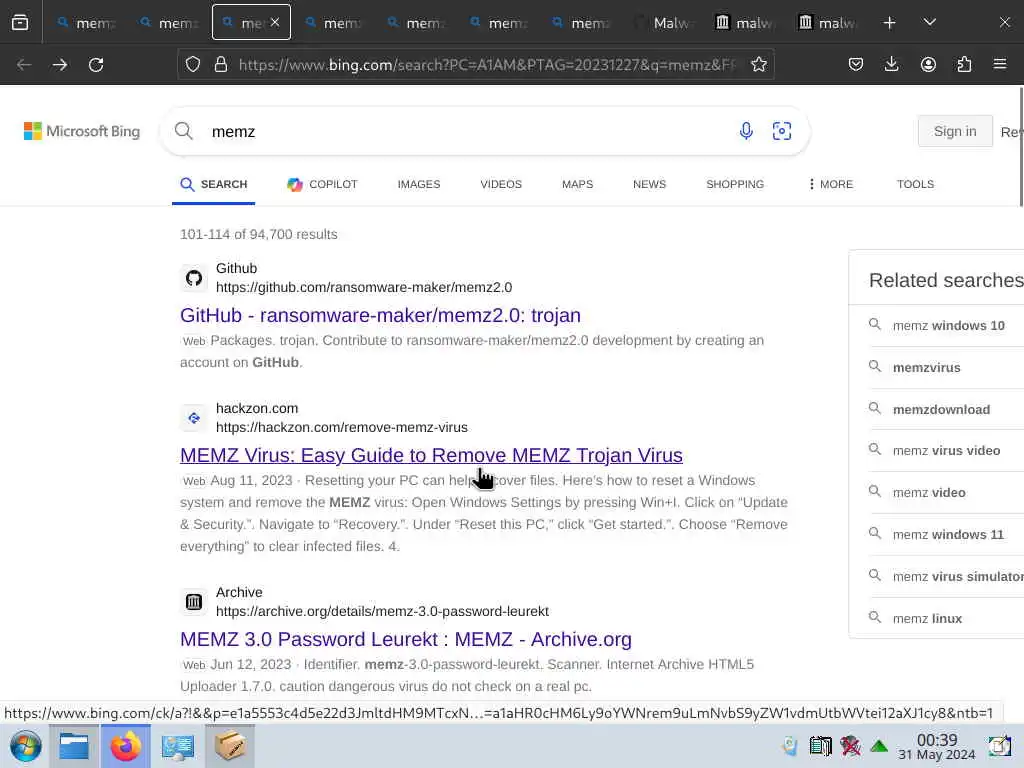Switch to the VIDEOS tab
The width and height of the screenshot is (1024, 768).
click(501, 185)
